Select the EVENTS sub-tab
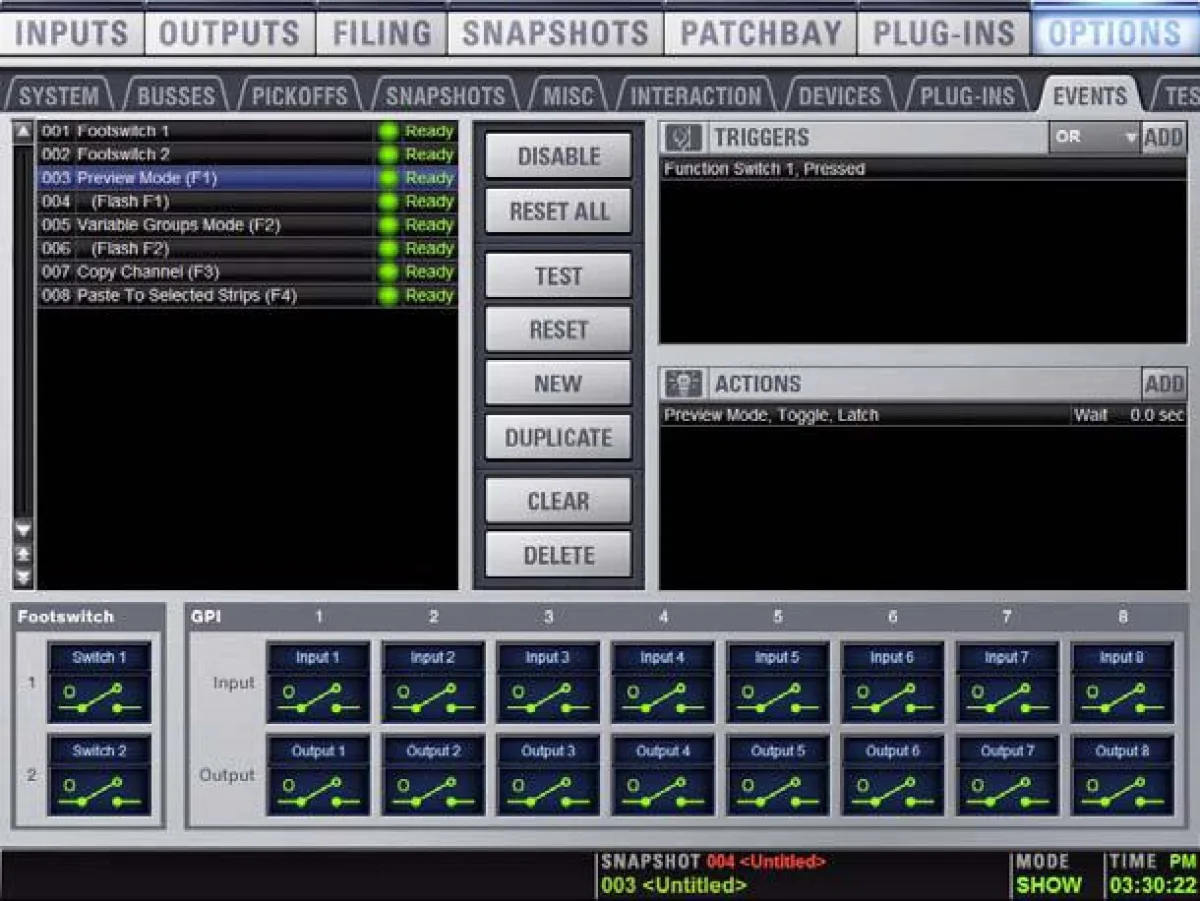The height and width of the screenshot is (901, 1200). coord(1090,96)
